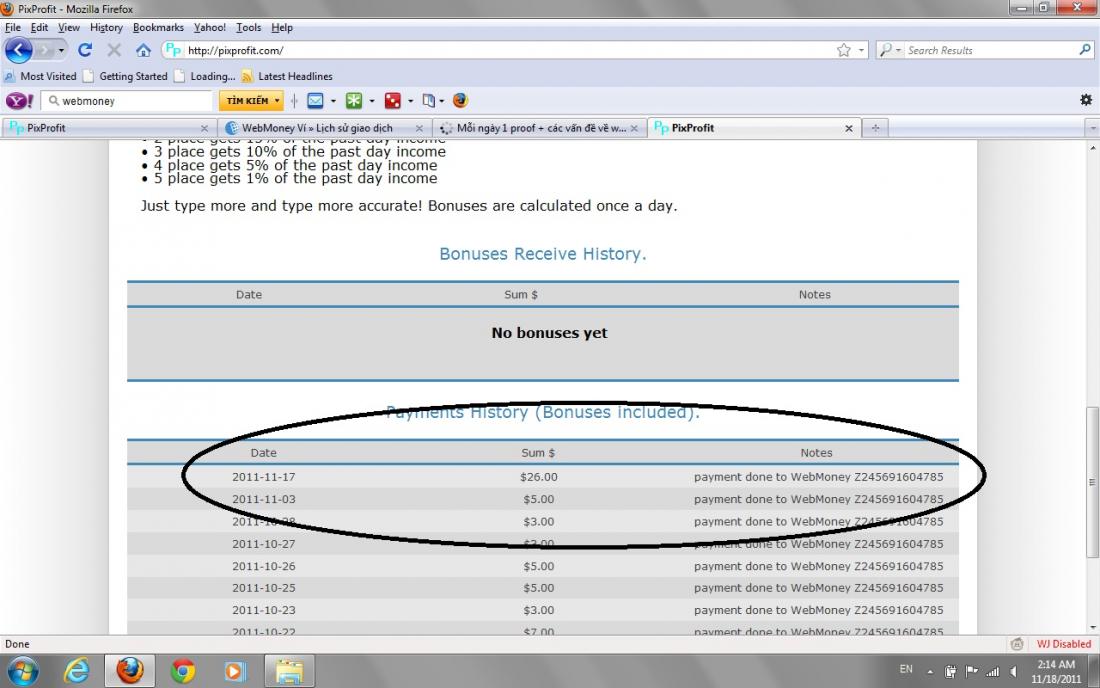Open the Loading... bookmark
This screenshot has height=688, width=1100.
(x=204, y=76)
